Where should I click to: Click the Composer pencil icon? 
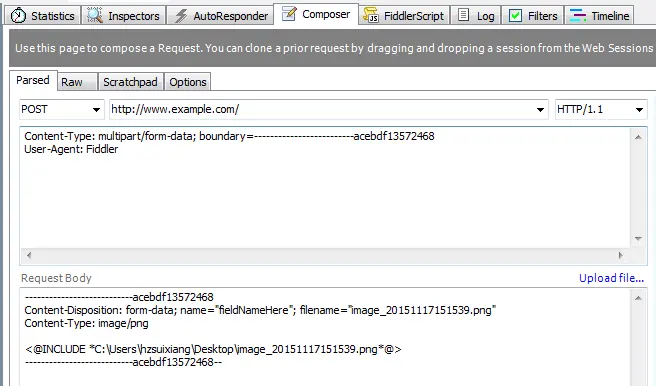(289, 14)
